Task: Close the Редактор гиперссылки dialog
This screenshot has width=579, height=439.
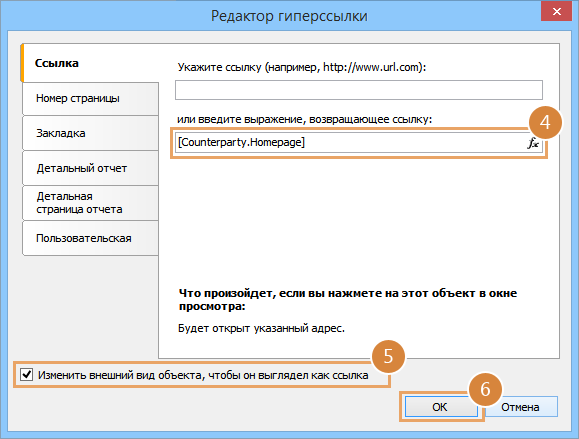Action: (556, 11)
